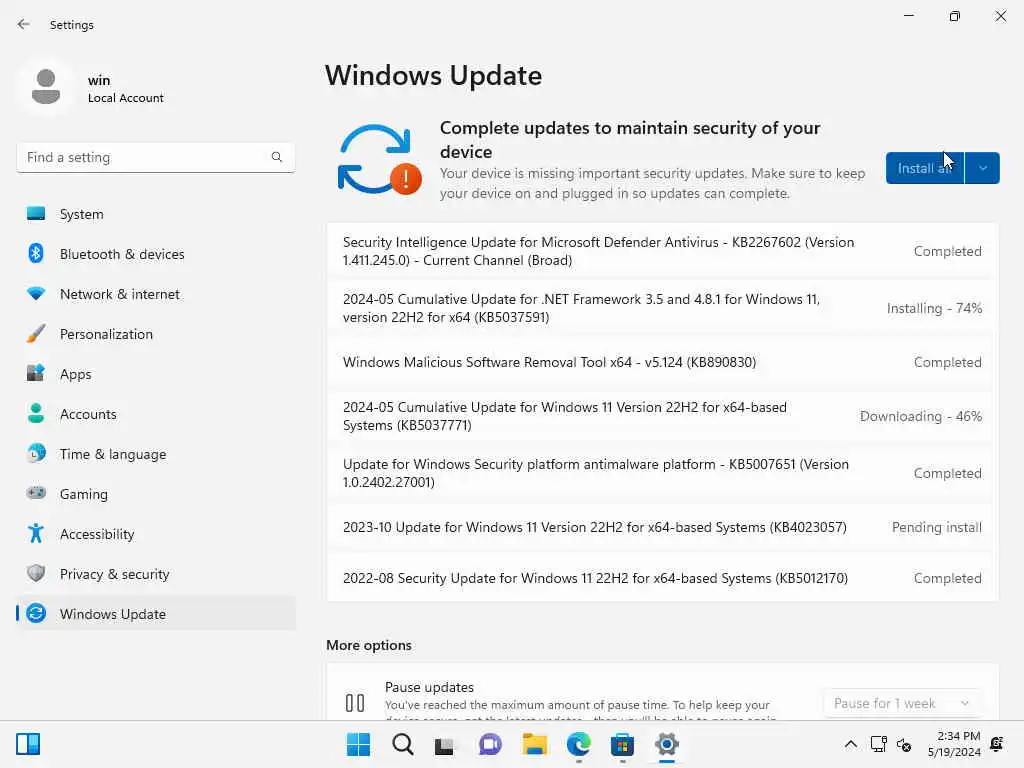Open taskbar Search
Screen dimensions: 1024x768
[402, 744]
